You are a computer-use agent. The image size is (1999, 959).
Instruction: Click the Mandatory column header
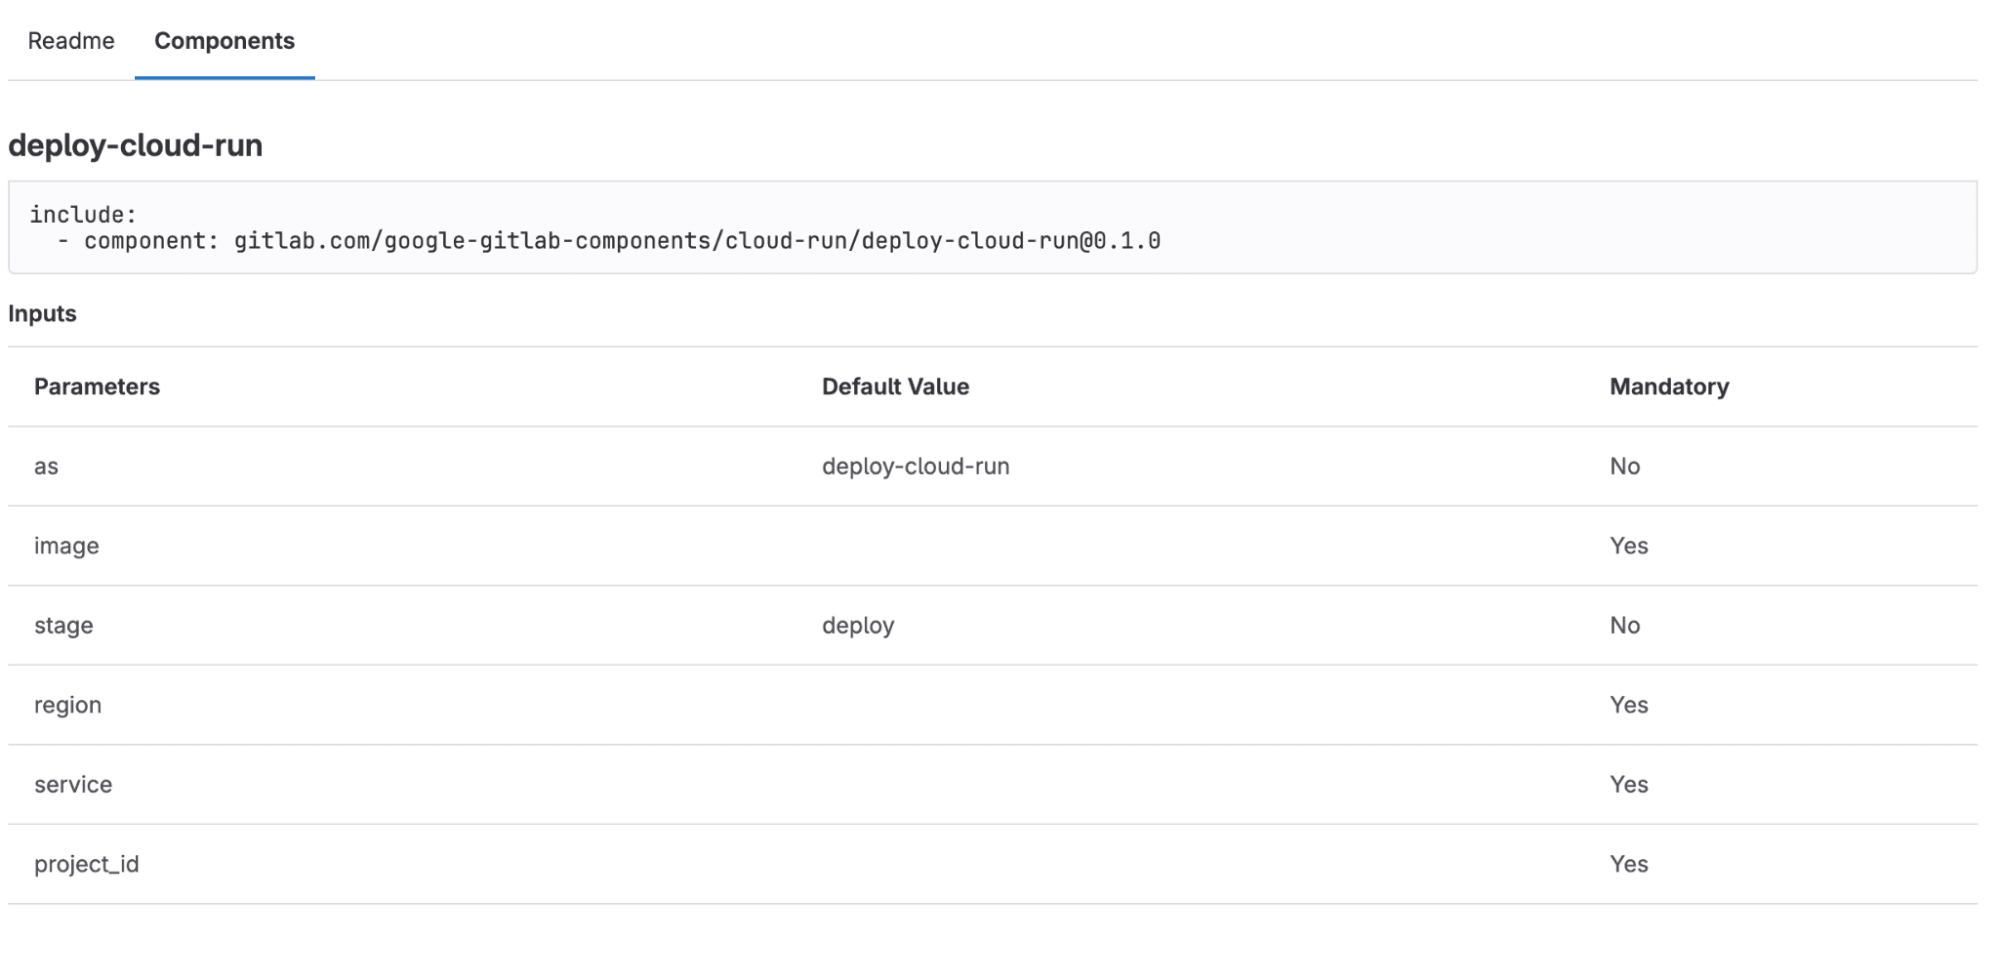point(1669,387)
